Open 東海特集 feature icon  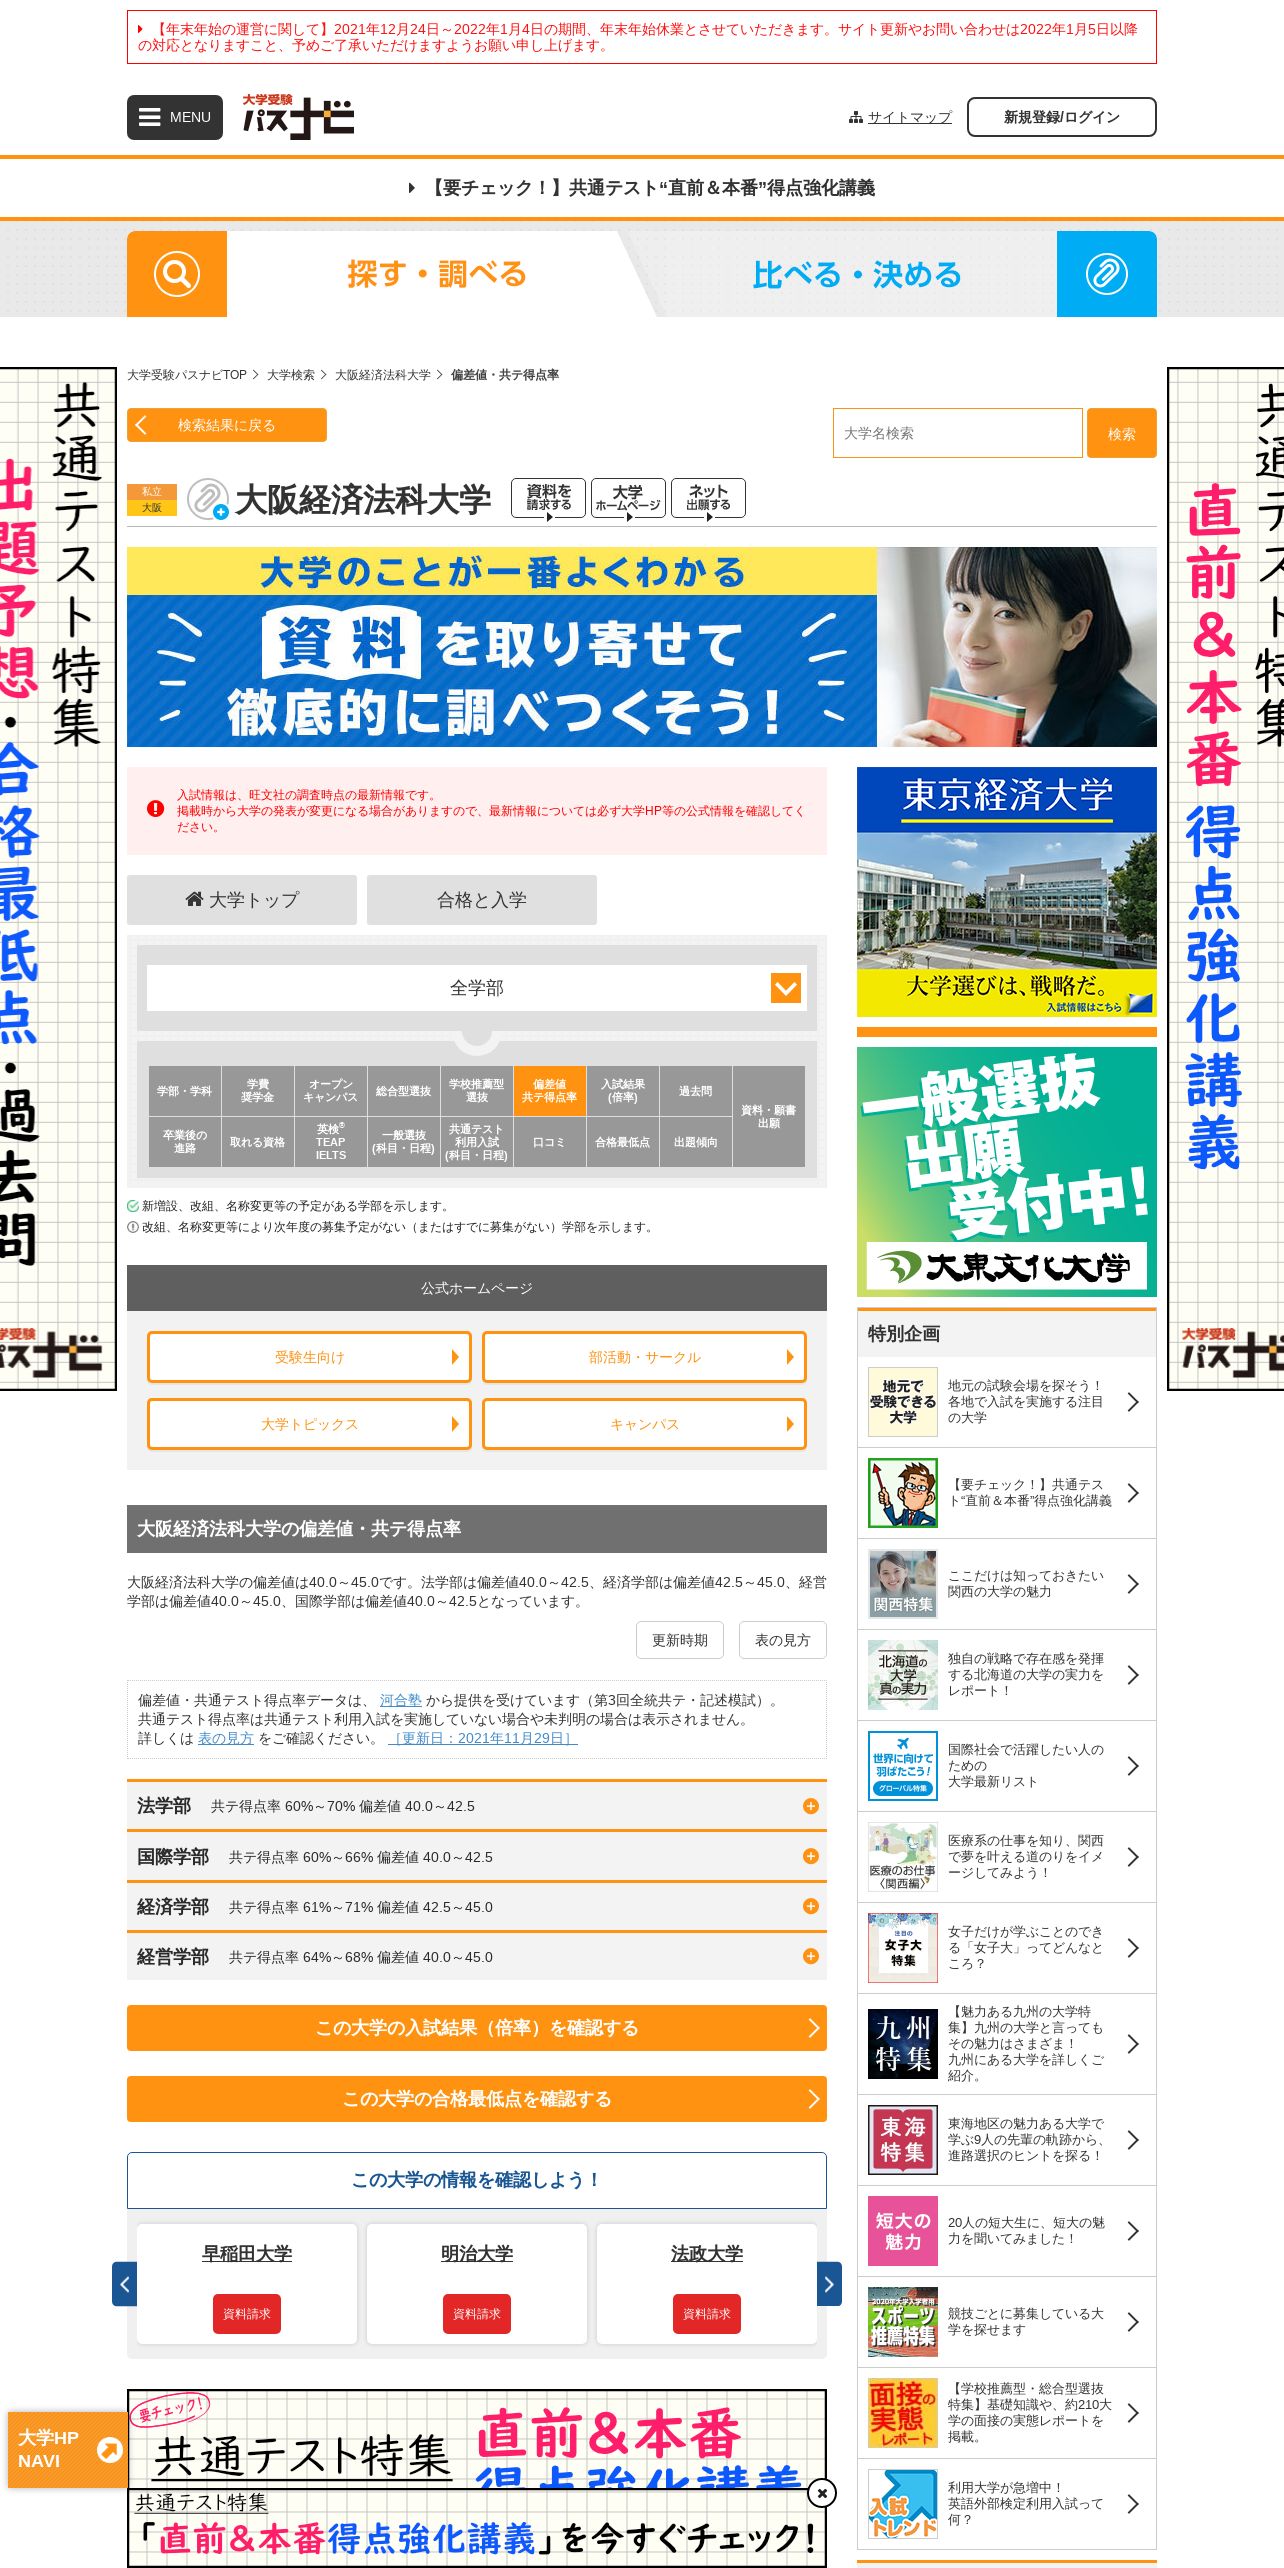(903, 2140)
